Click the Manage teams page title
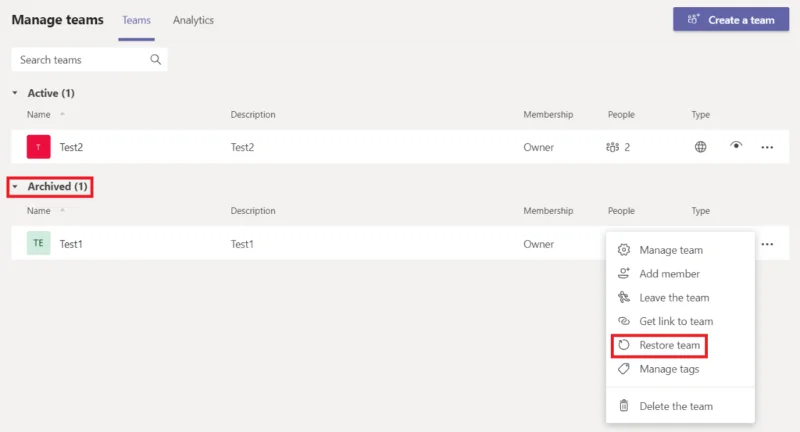800x432 pixels. (57, 20)
